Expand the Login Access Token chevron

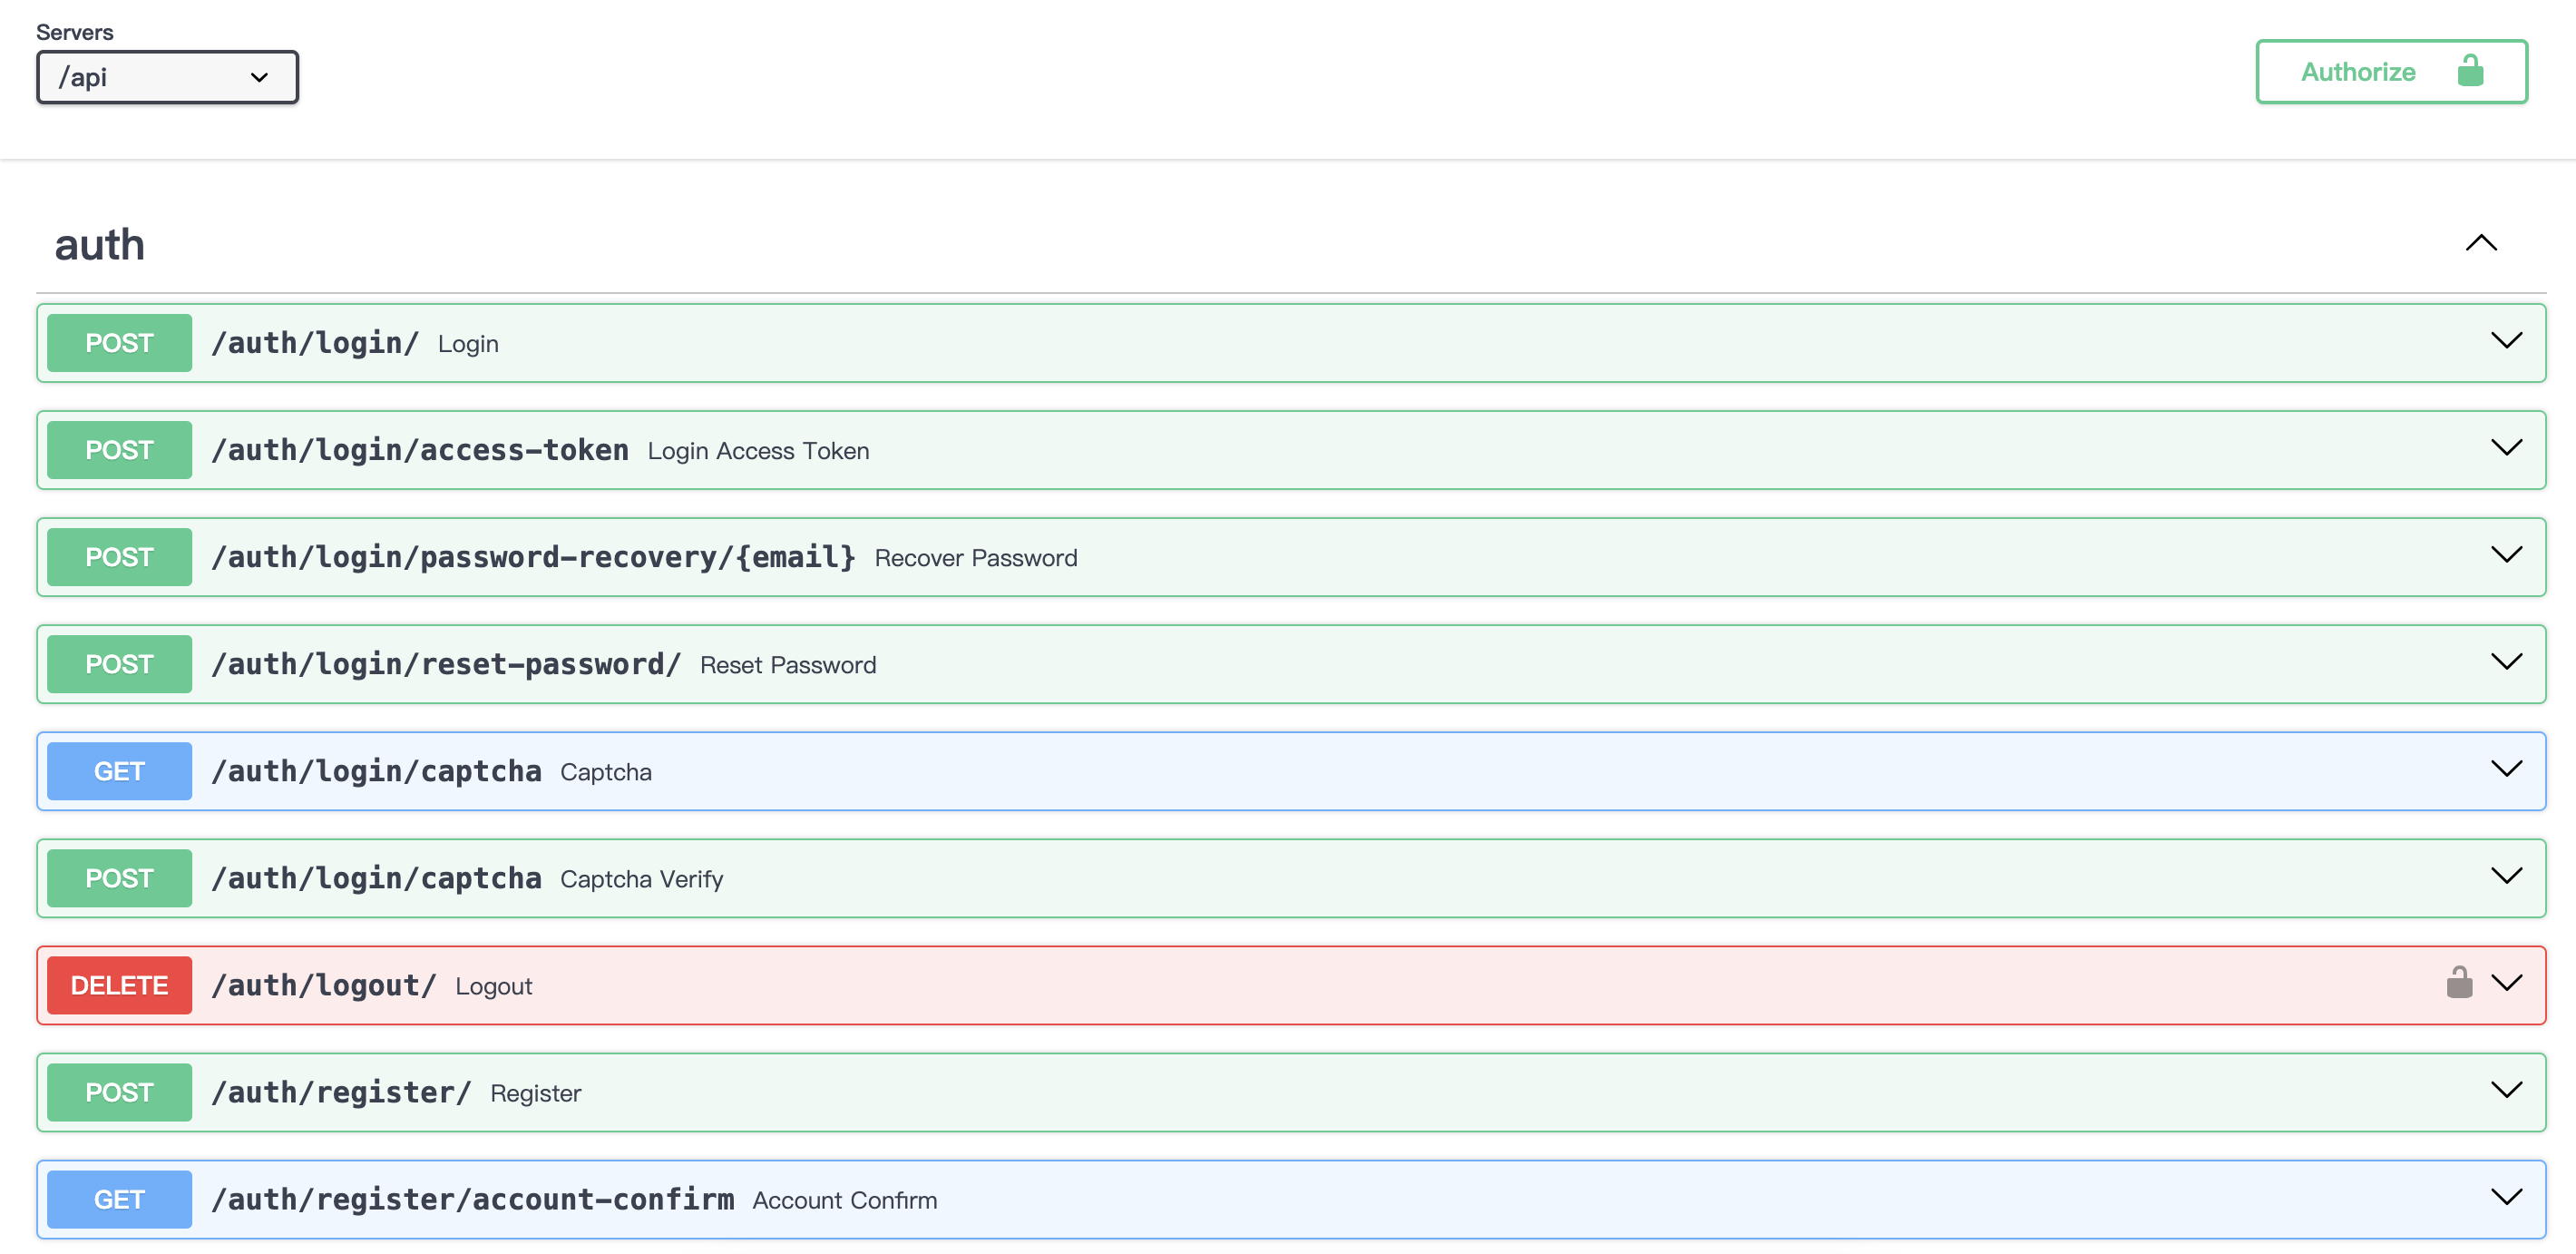pos(2506,448)
